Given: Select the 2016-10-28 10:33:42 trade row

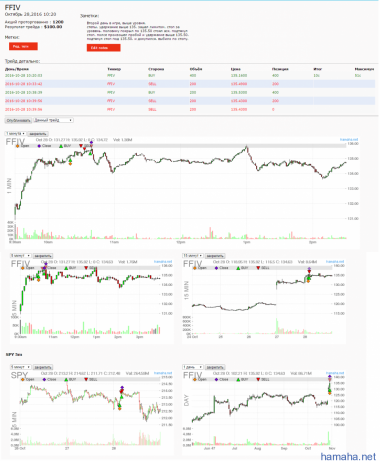Looking at the screenshot, I should click(190, 84).
